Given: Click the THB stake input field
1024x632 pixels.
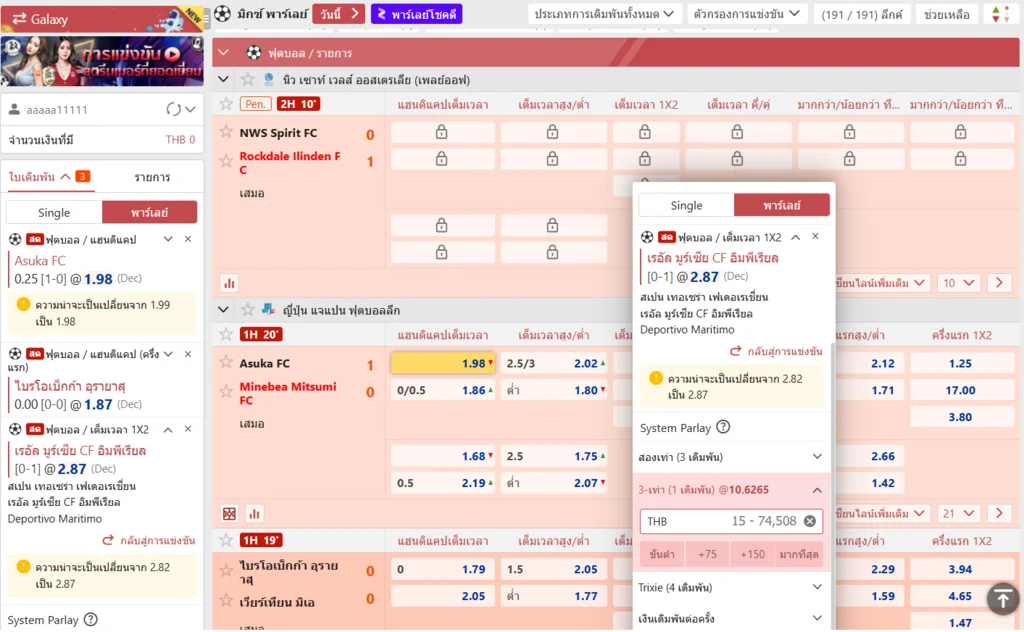Looking at the screenshot, I should (720, 521).
